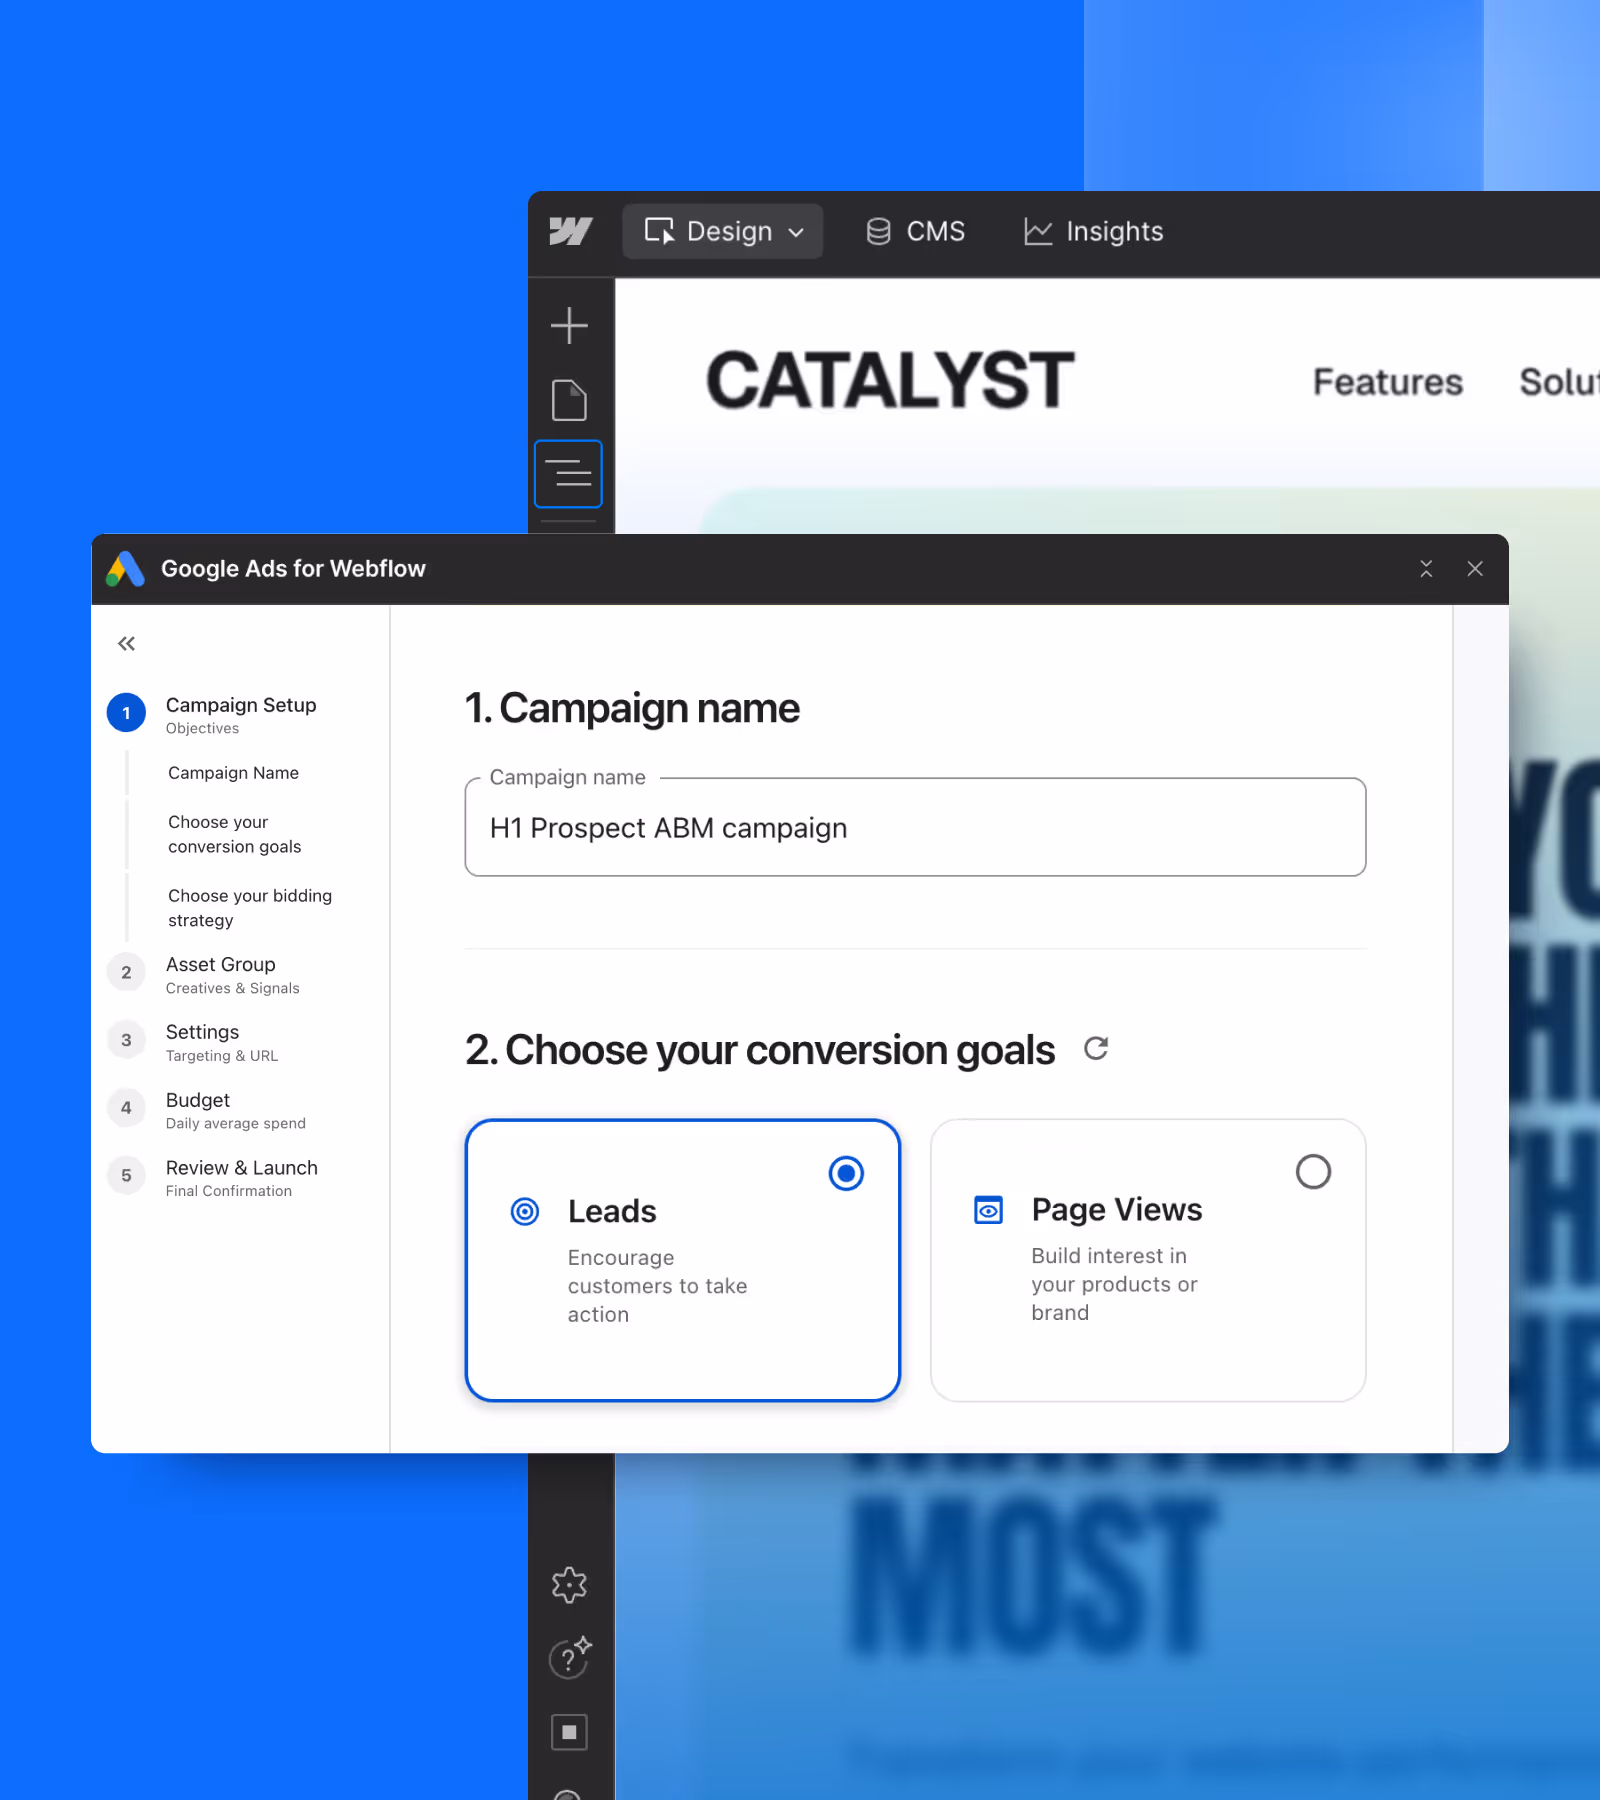
Task: Select the Leads radio button
Action: click(x=846, y=1173)
